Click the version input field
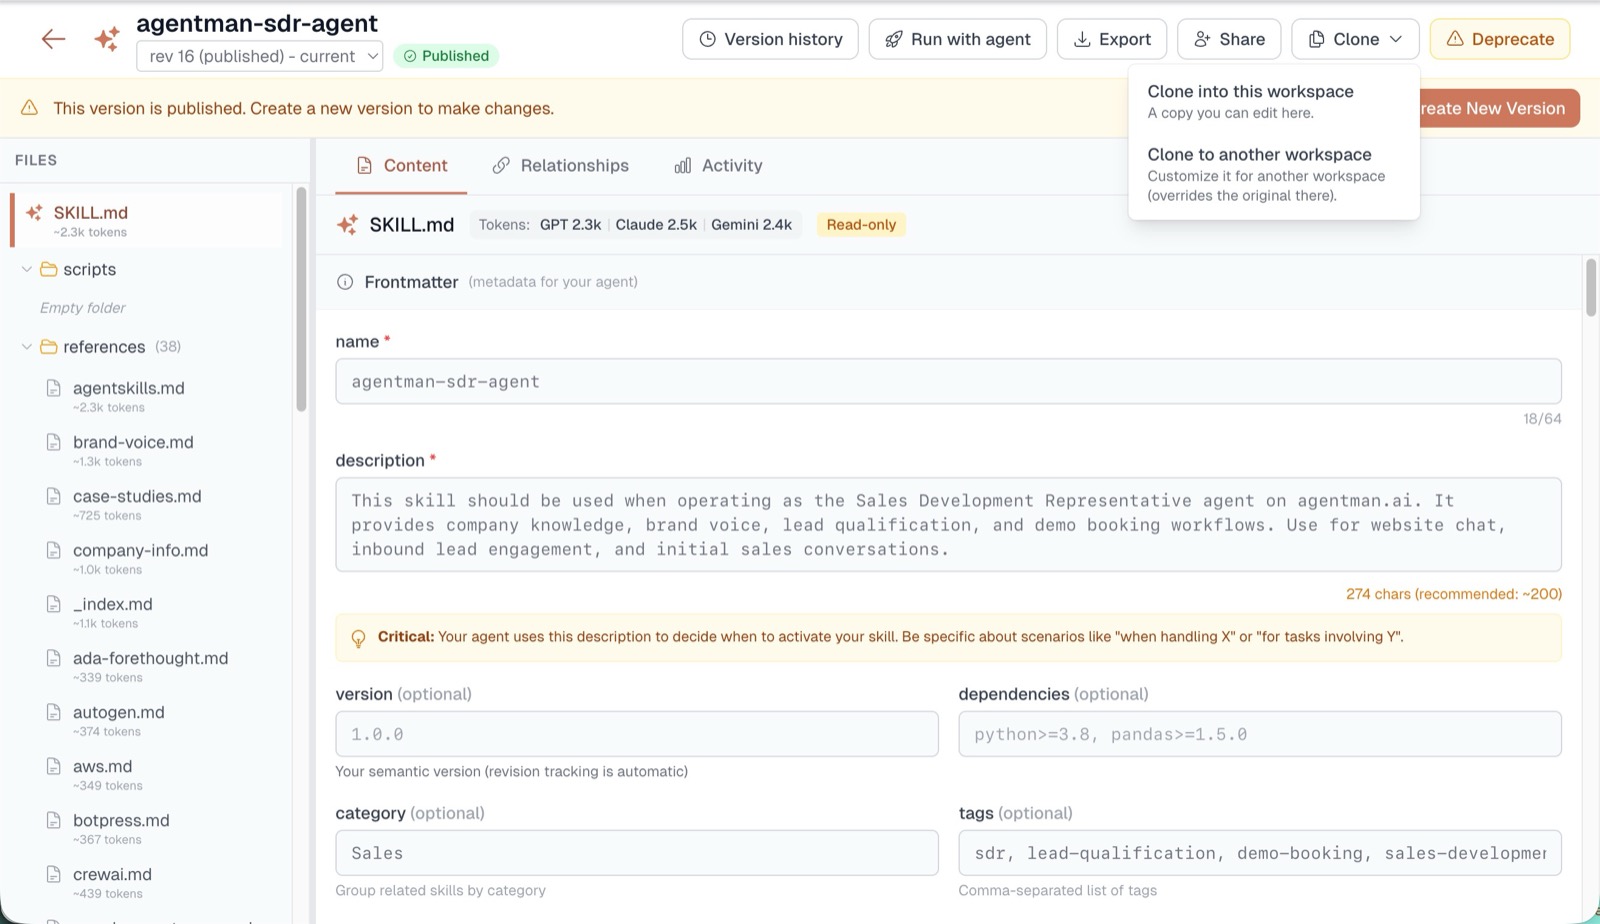This screenshot has width=1600, height=924. [x=637, y=734]
